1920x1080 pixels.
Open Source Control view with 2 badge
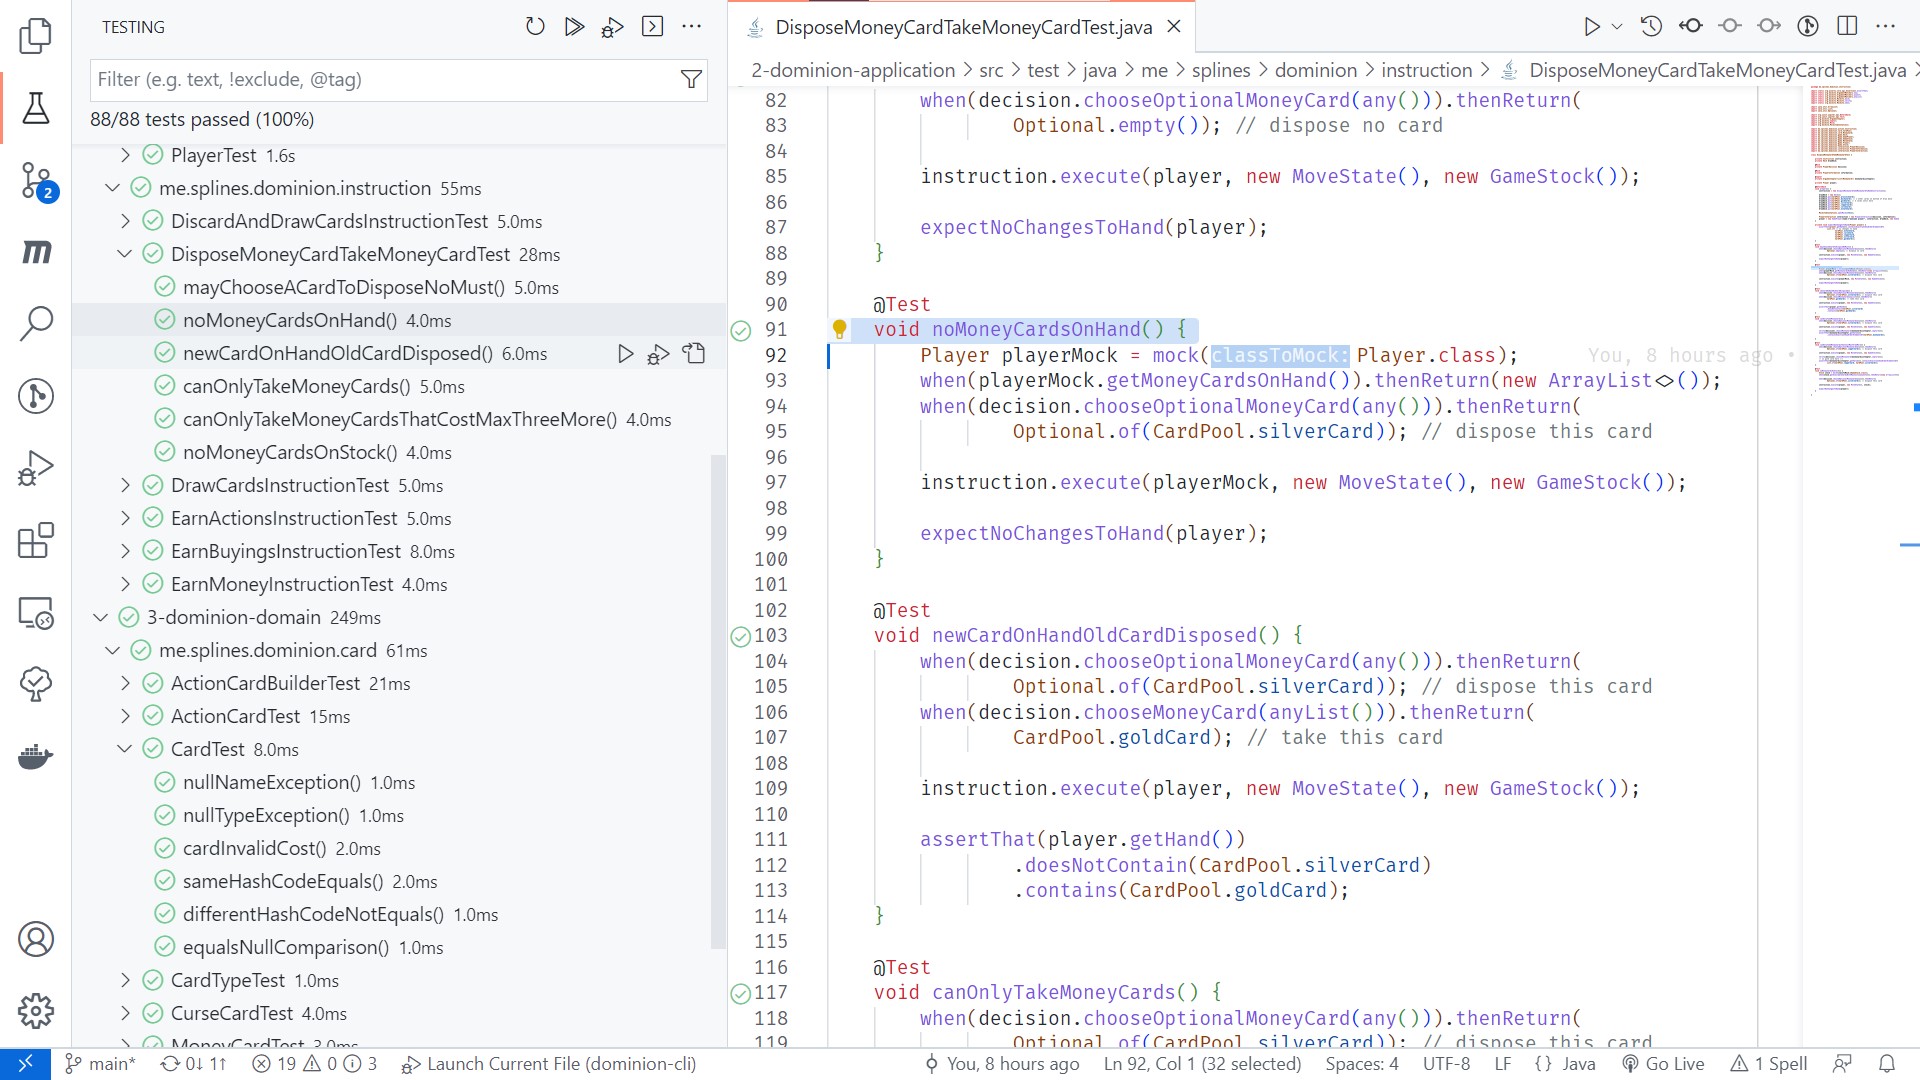pos(36,181)
